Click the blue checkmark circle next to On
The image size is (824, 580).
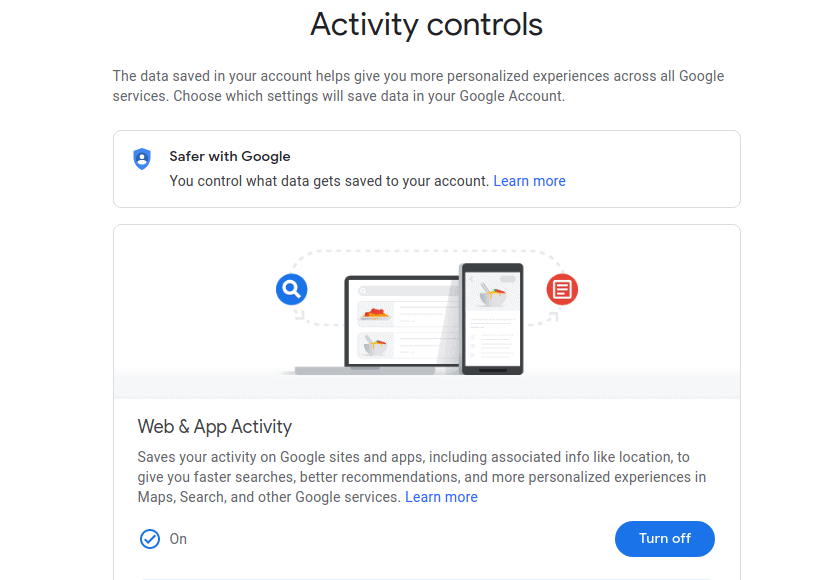click(150, 539)
